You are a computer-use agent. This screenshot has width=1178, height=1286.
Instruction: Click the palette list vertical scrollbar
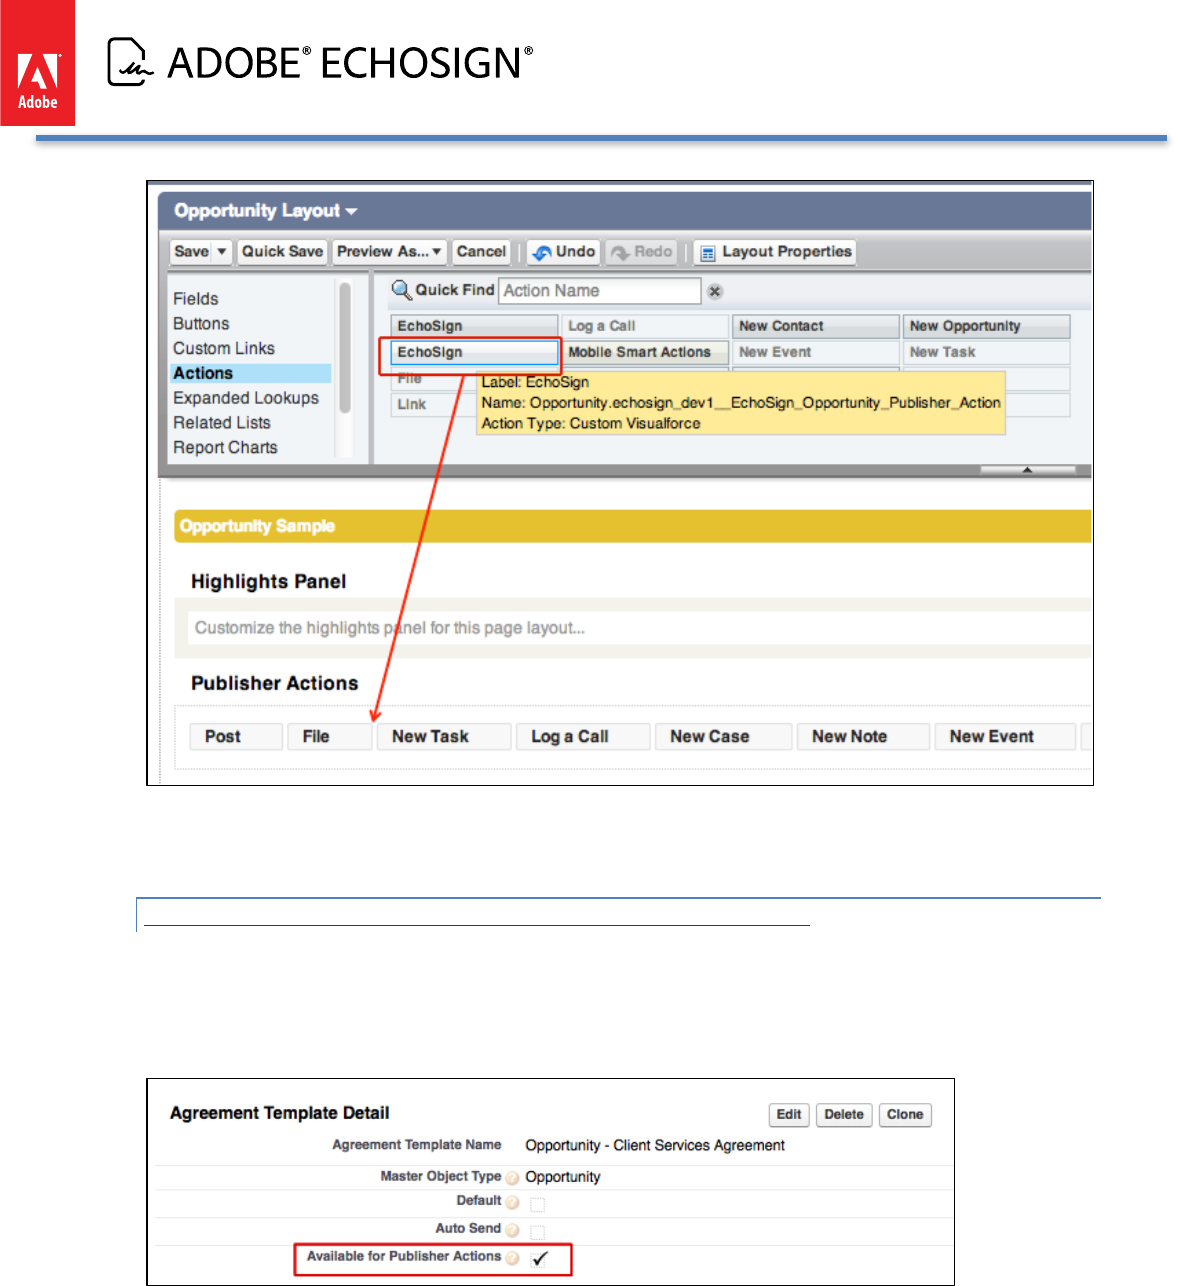pos(345,347)
